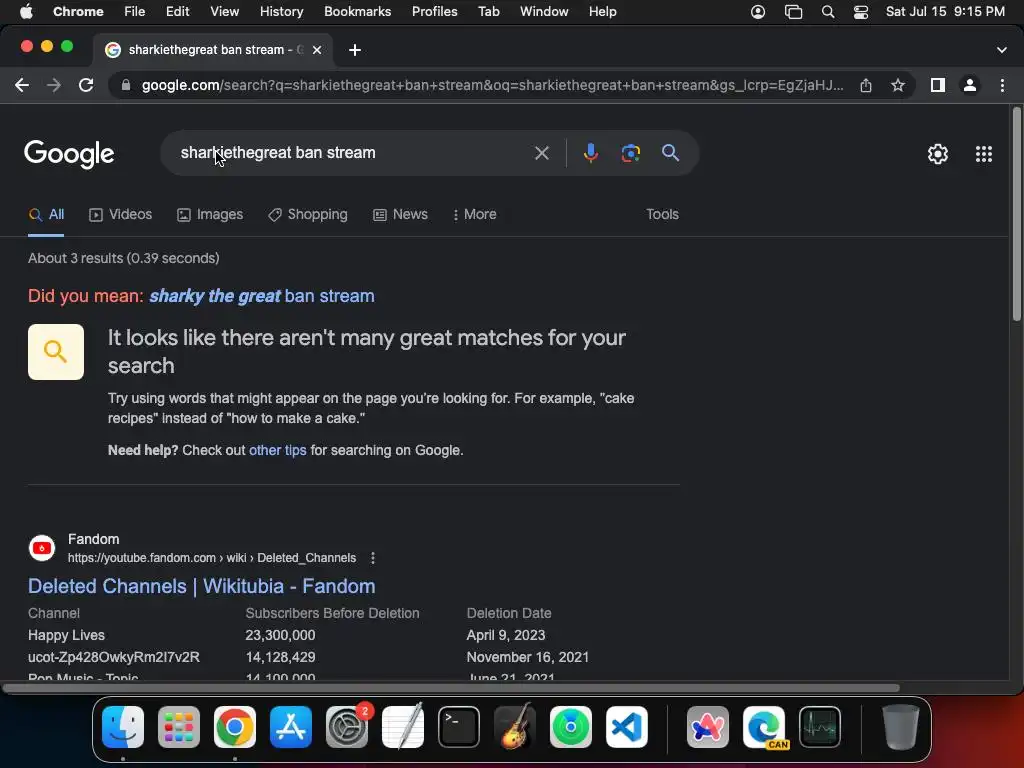Image resolution: width=1024 pixels, height=768 pixels.
Task: Go to the Google logo homepage
Action: pyautogui.click(x=69, y=154)
